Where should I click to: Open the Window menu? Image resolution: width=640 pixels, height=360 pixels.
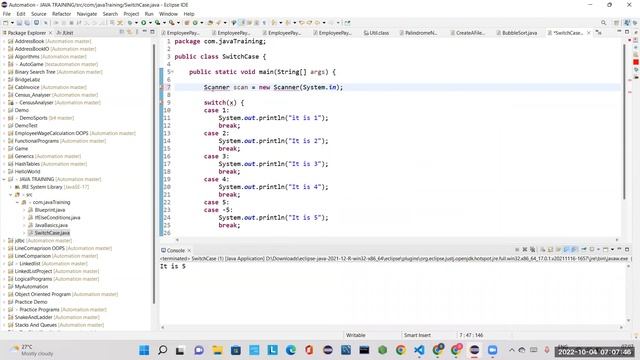(168, 14)
